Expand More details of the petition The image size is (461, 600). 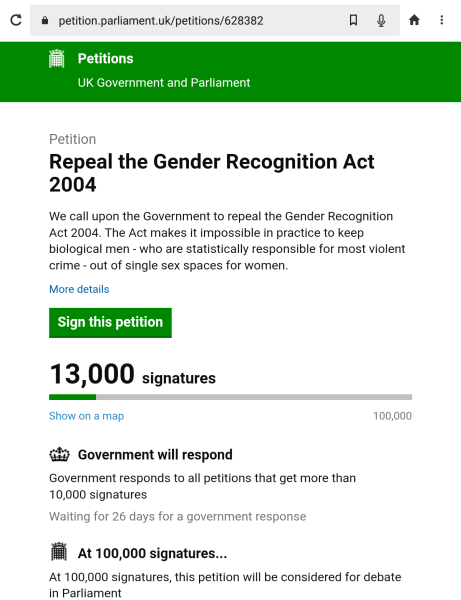pyautogui.click(x=79, y=289)
